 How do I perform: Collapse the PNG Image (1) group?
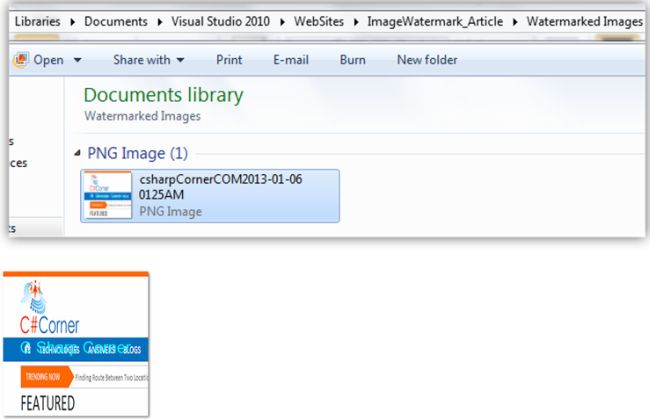(78, 153)
